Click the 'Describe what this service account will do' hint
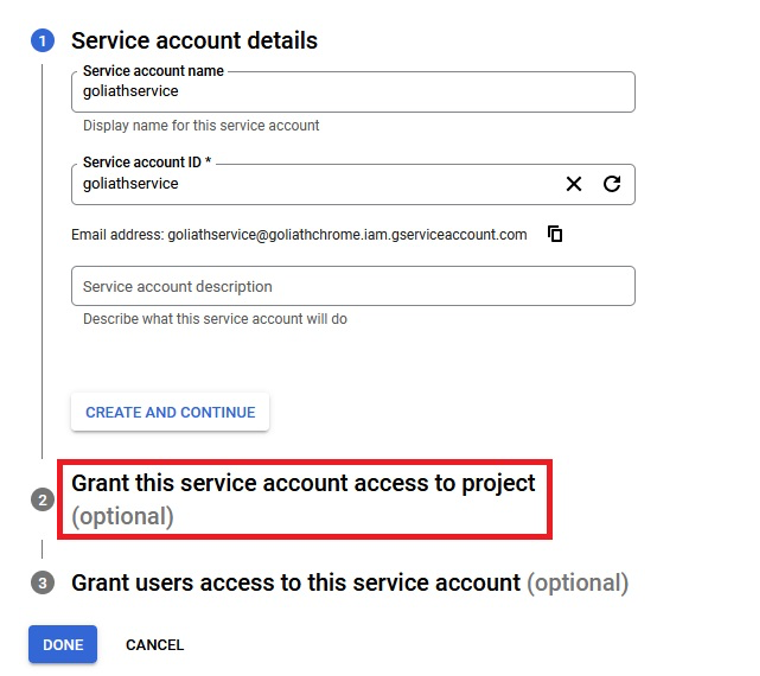This screenshot has height=676, width=760. [215, 319]
